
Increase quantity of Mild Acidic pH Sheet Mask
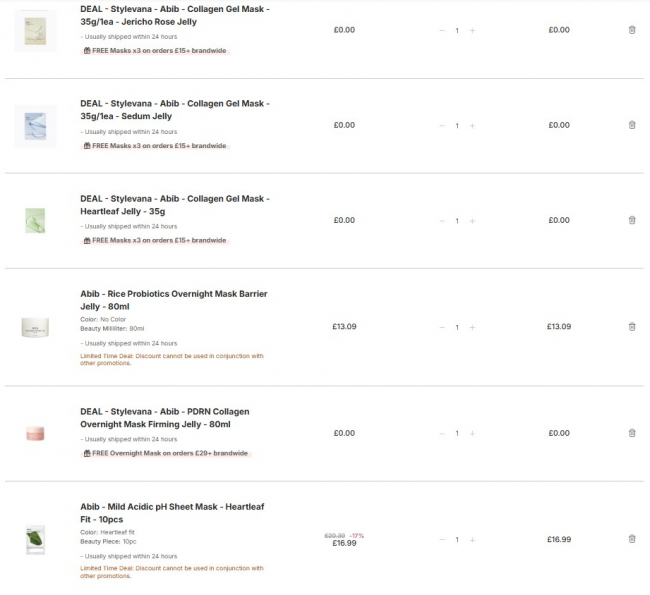472,539
